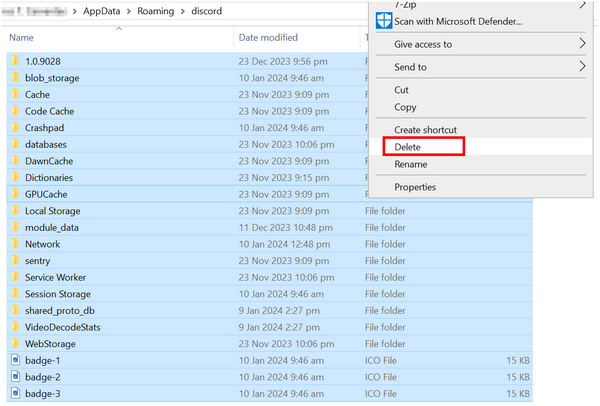Image resolution: width=600 pixels, height=406 pixels.
Task: Click the badge-3 ICO file icon
Action: point(15,393)
